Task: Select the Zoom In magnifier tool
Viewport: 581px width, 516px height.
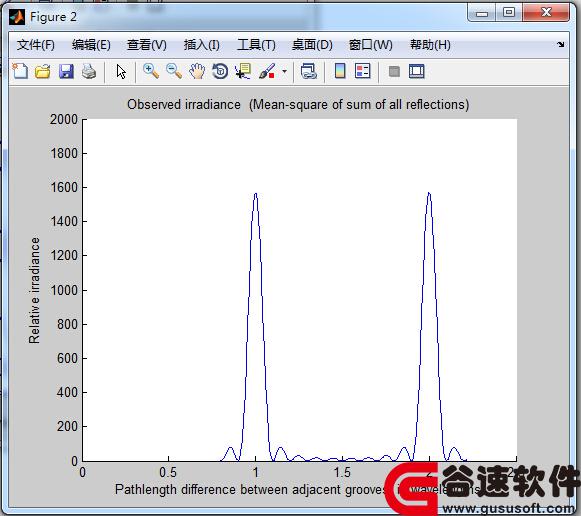Action: tap(151, 71)
